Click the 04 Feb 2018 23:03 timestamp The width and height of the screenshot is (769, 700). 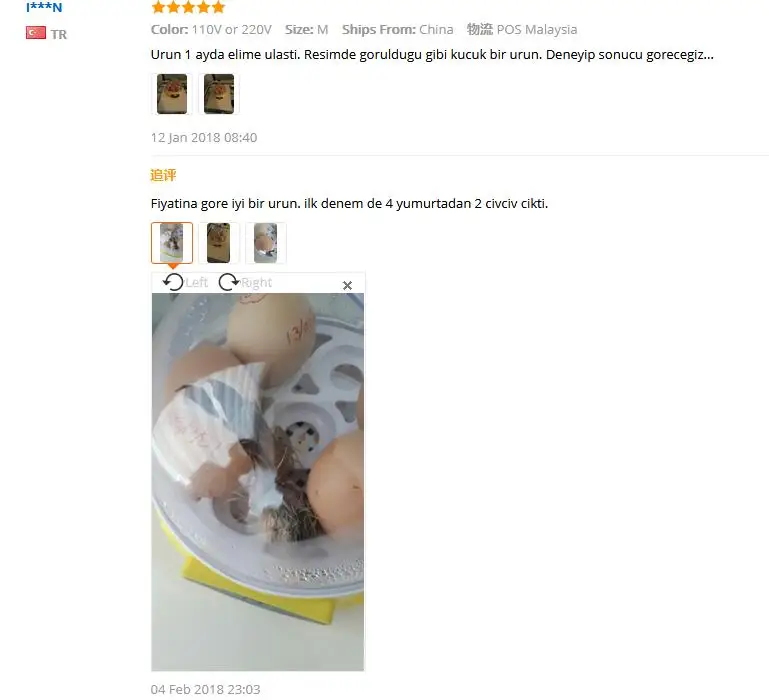click(x=205, y=689)
